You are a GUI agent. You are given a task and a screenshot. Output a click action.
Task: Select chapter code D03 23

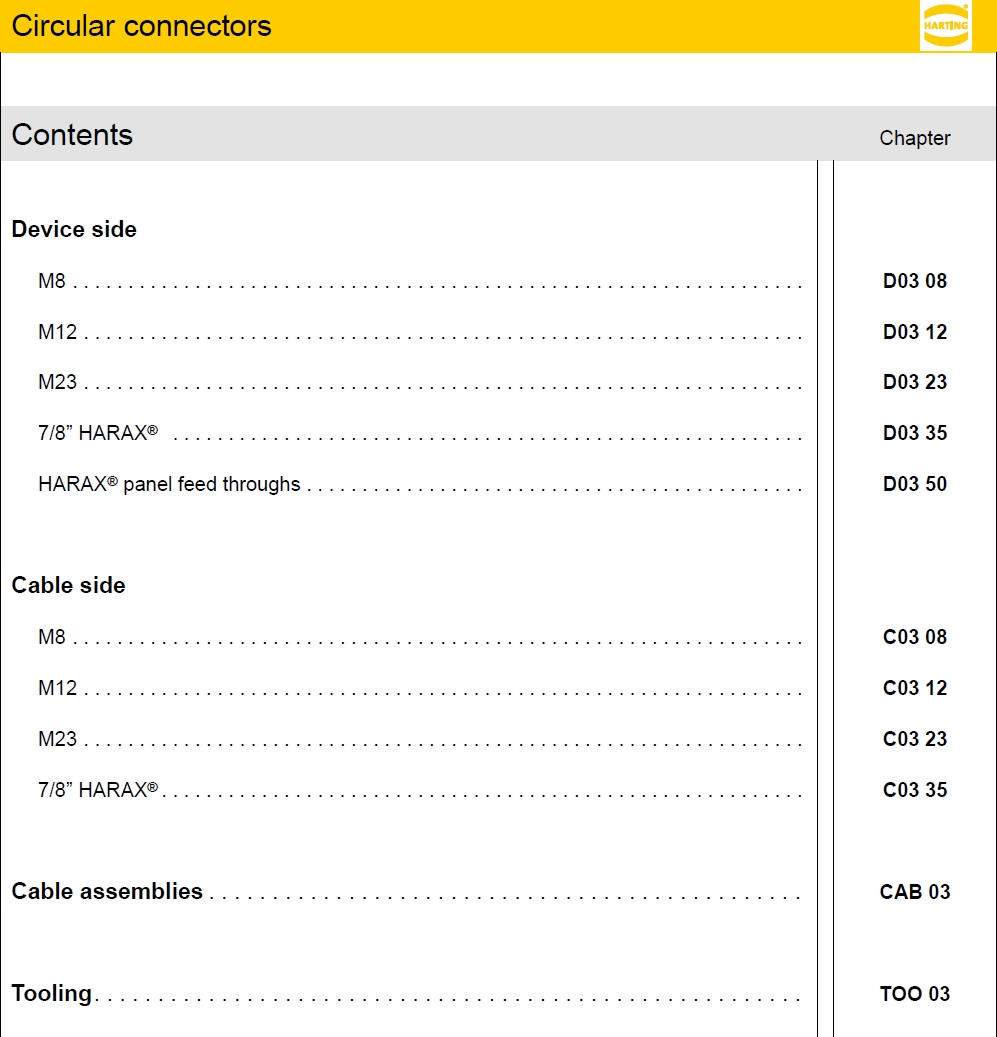coord(915,382)
